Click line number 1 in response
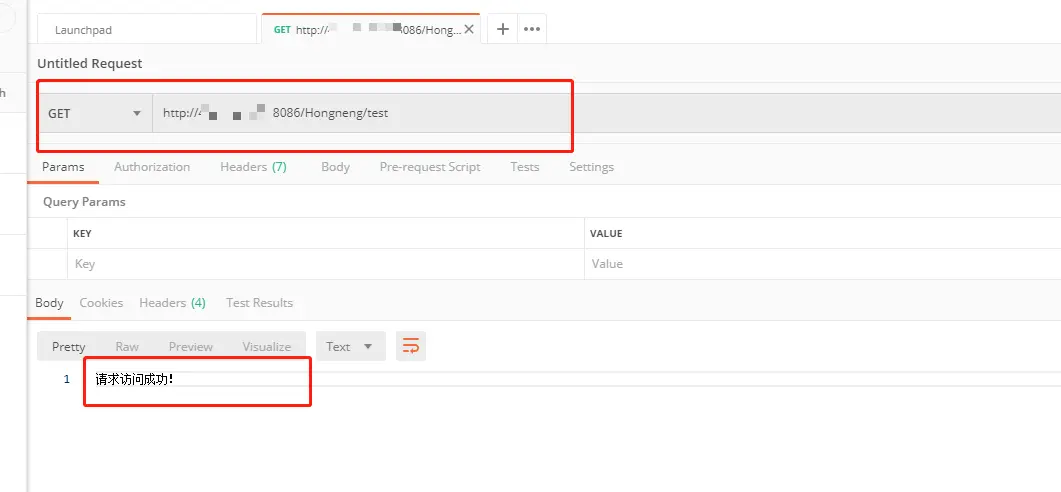This screenshot has width=1061, height=492. click(67, 380)
